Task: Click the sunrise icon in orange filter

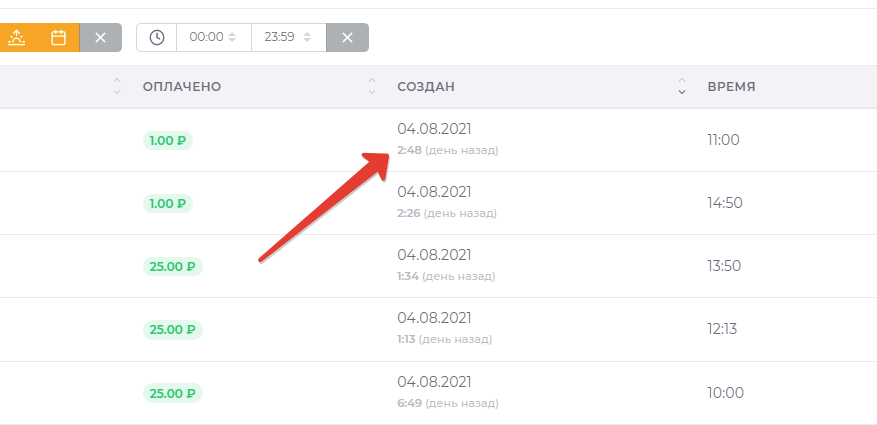Action: pyautogui.click(x=16, y=38)
